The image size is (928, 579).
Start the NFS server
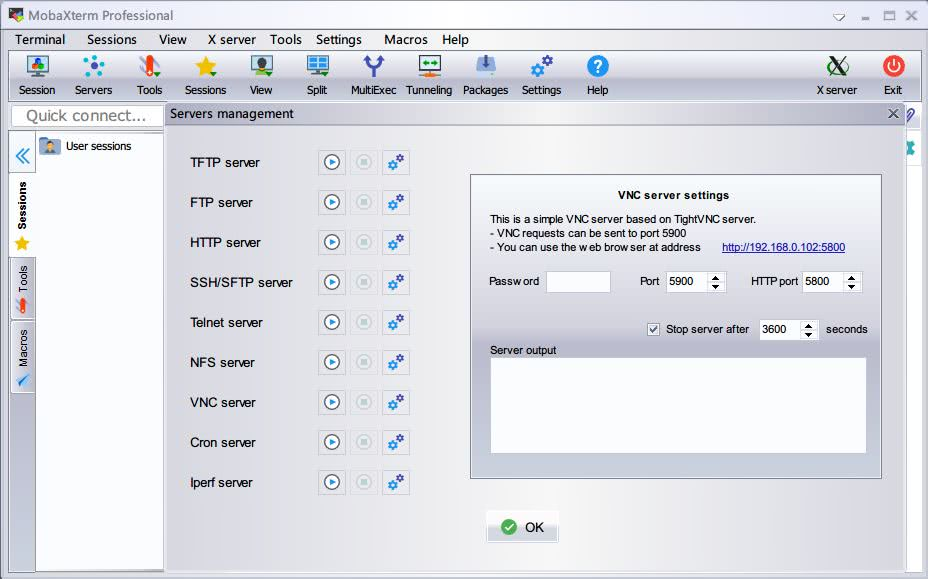[x=332, y=362]
